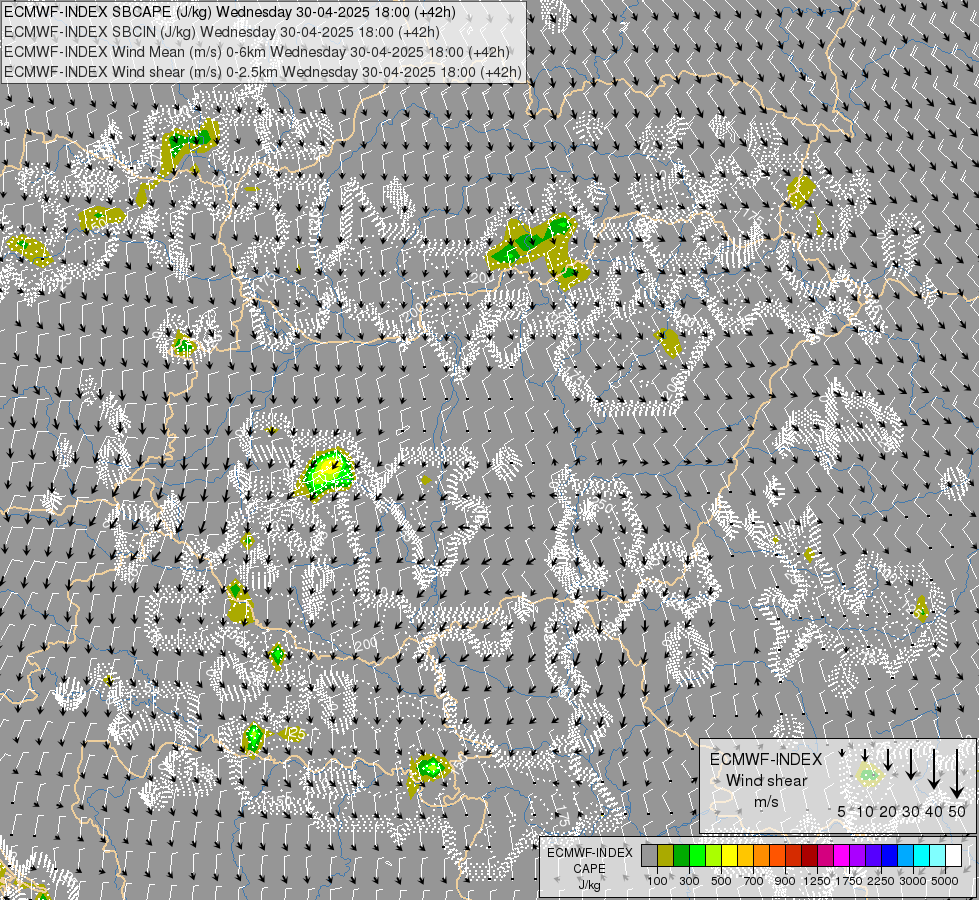
Task: Click the SBCAPE title line in header
Action: coord(230,12)
